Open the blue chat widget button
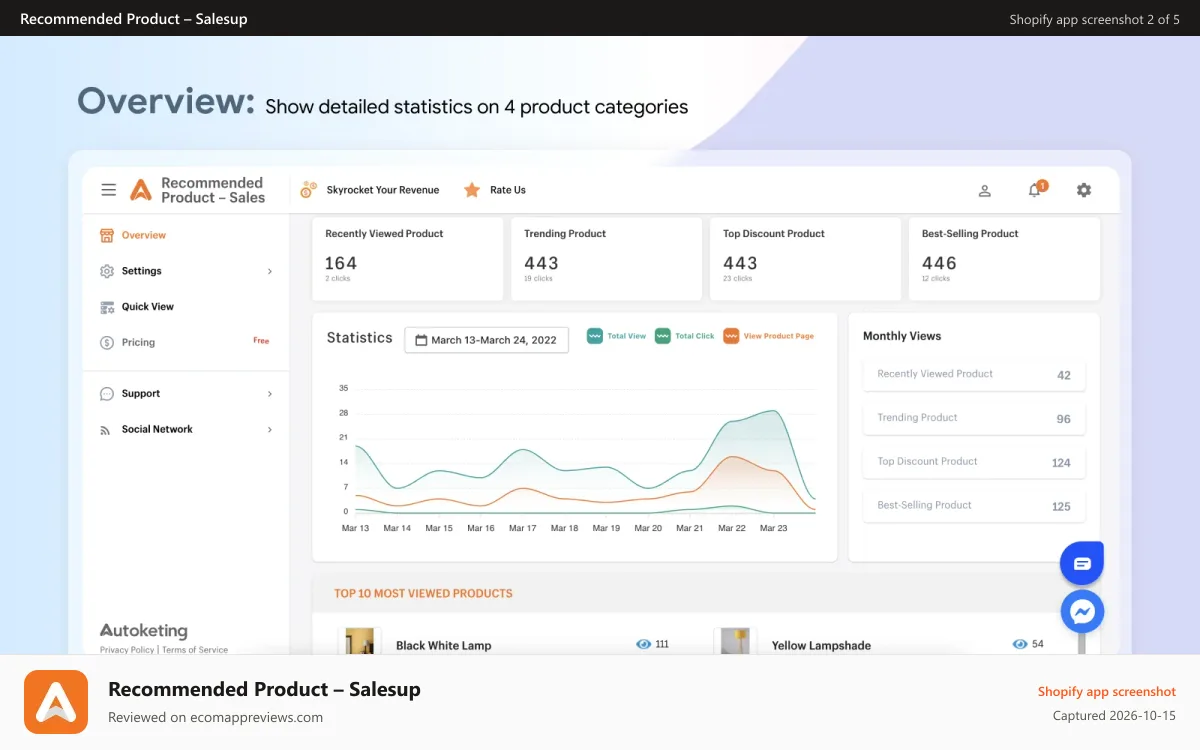Viewport: 1200px width, 750px height. pos(1082,564)
